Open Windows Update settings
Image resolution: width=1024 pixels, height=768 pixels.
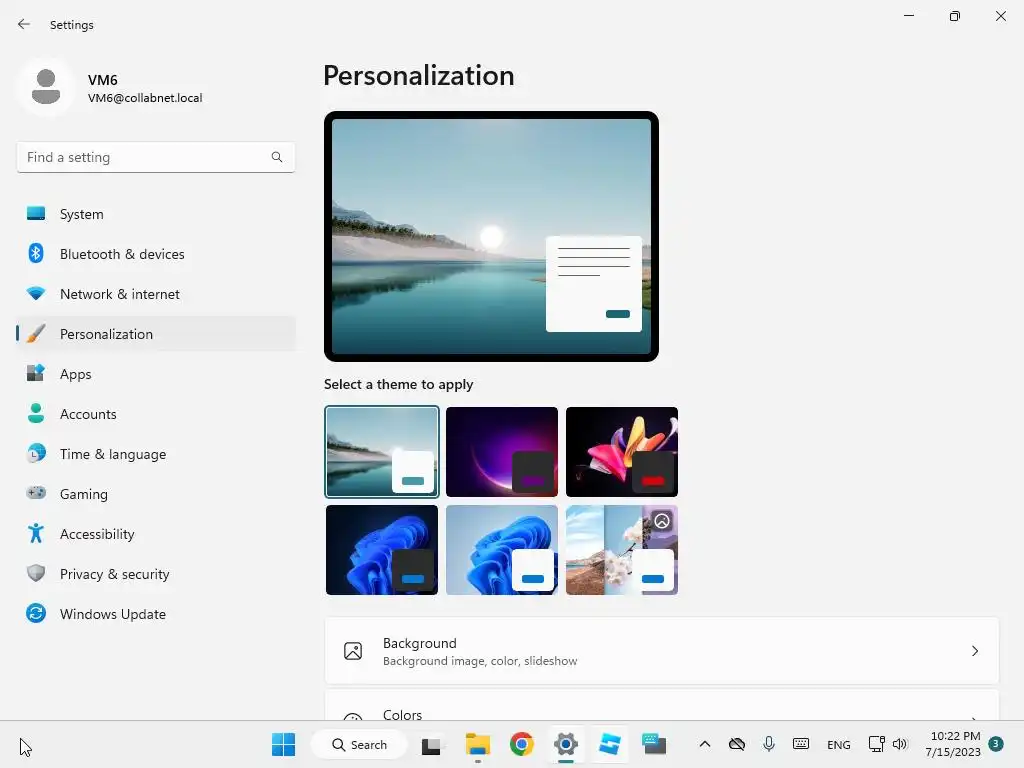click(155, 614)
